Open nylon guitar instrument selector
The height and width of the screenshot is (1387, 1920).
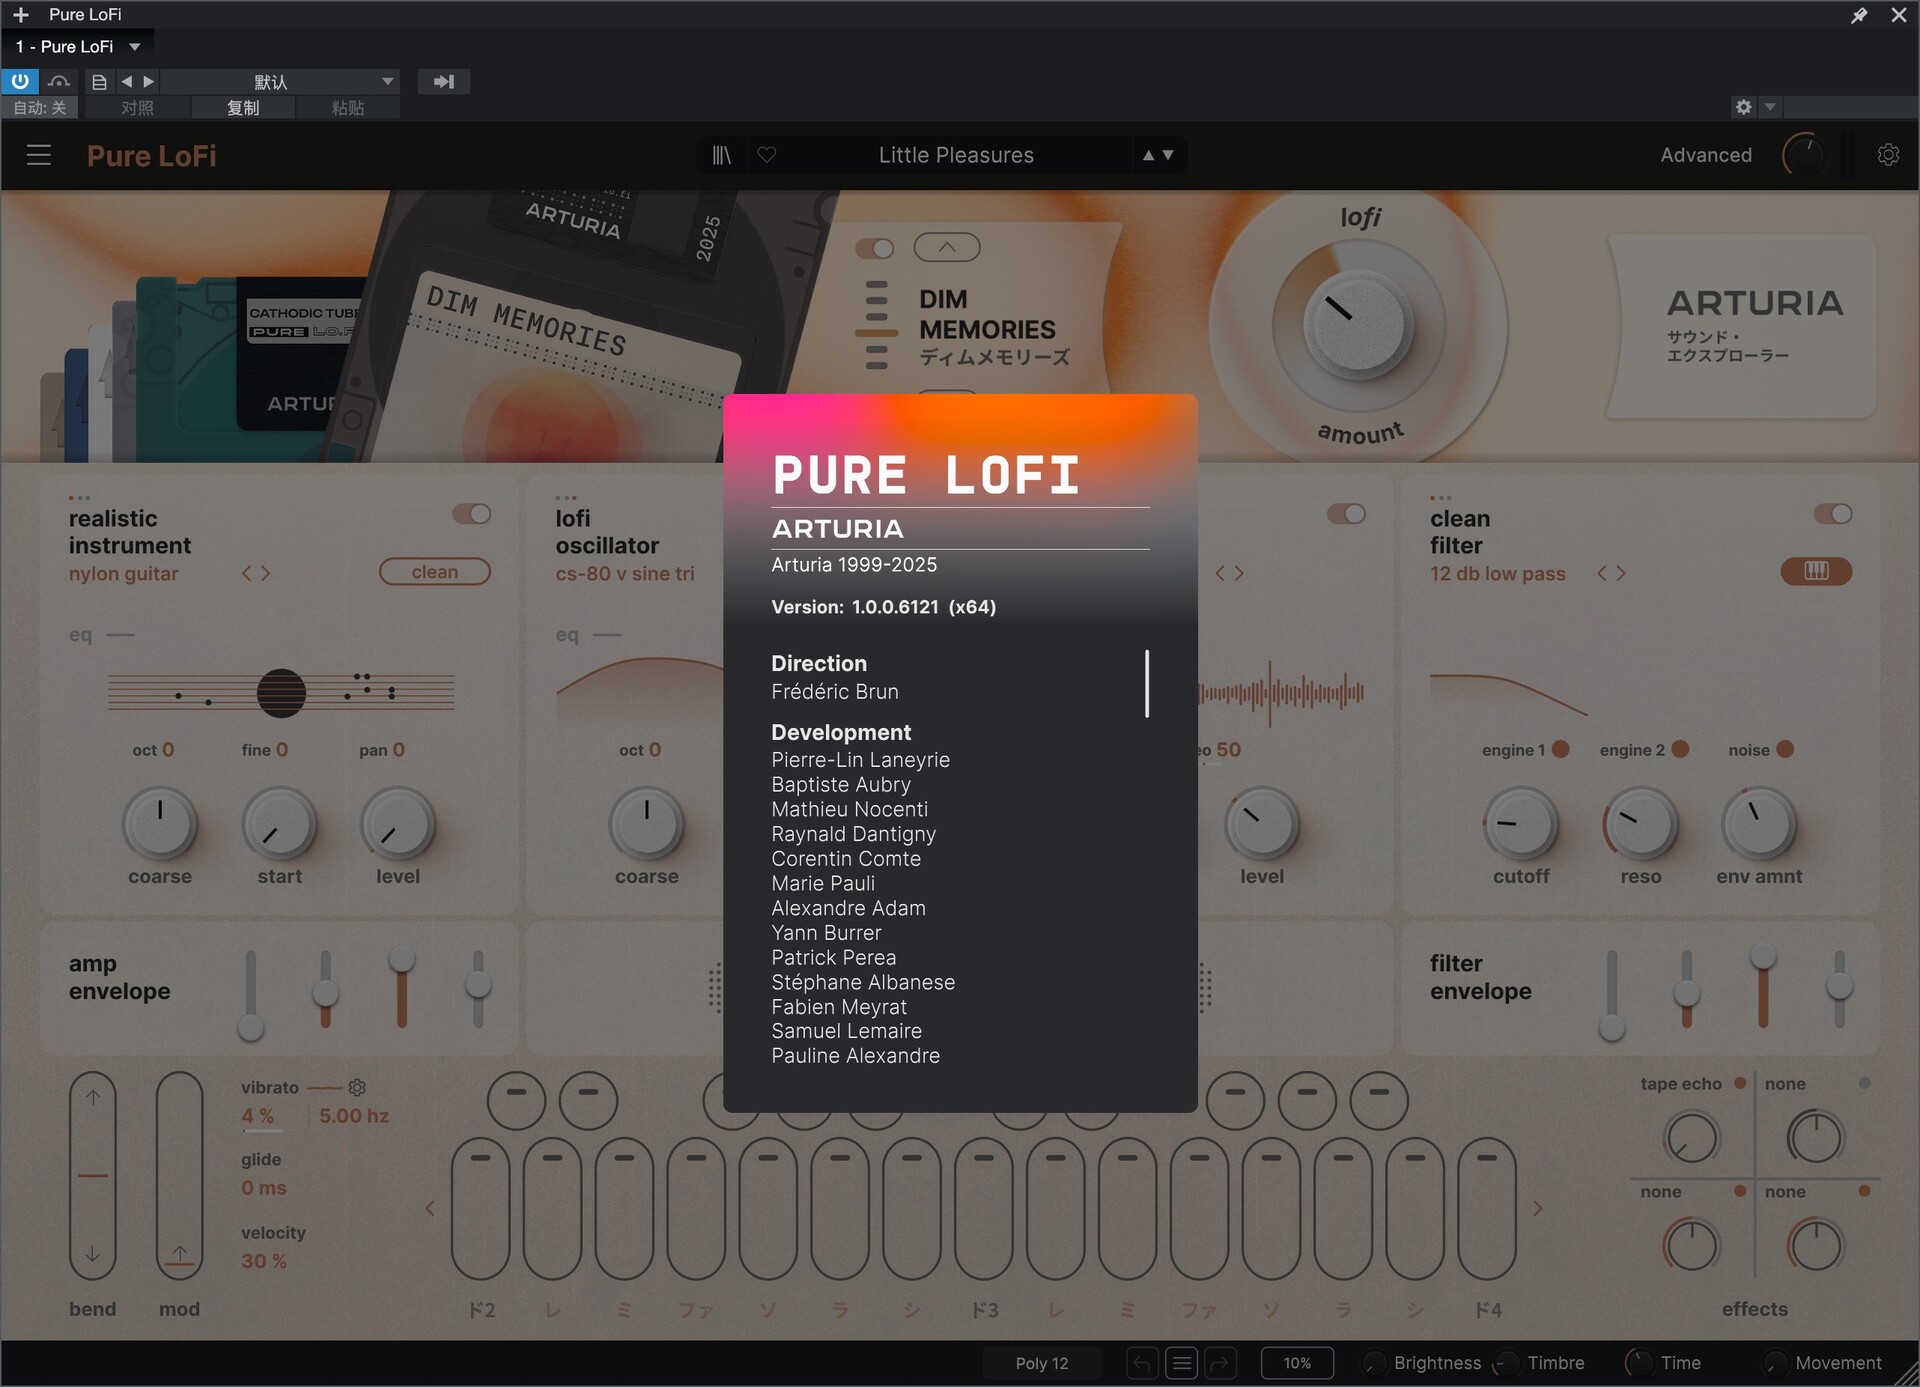(x=124, y=574)
